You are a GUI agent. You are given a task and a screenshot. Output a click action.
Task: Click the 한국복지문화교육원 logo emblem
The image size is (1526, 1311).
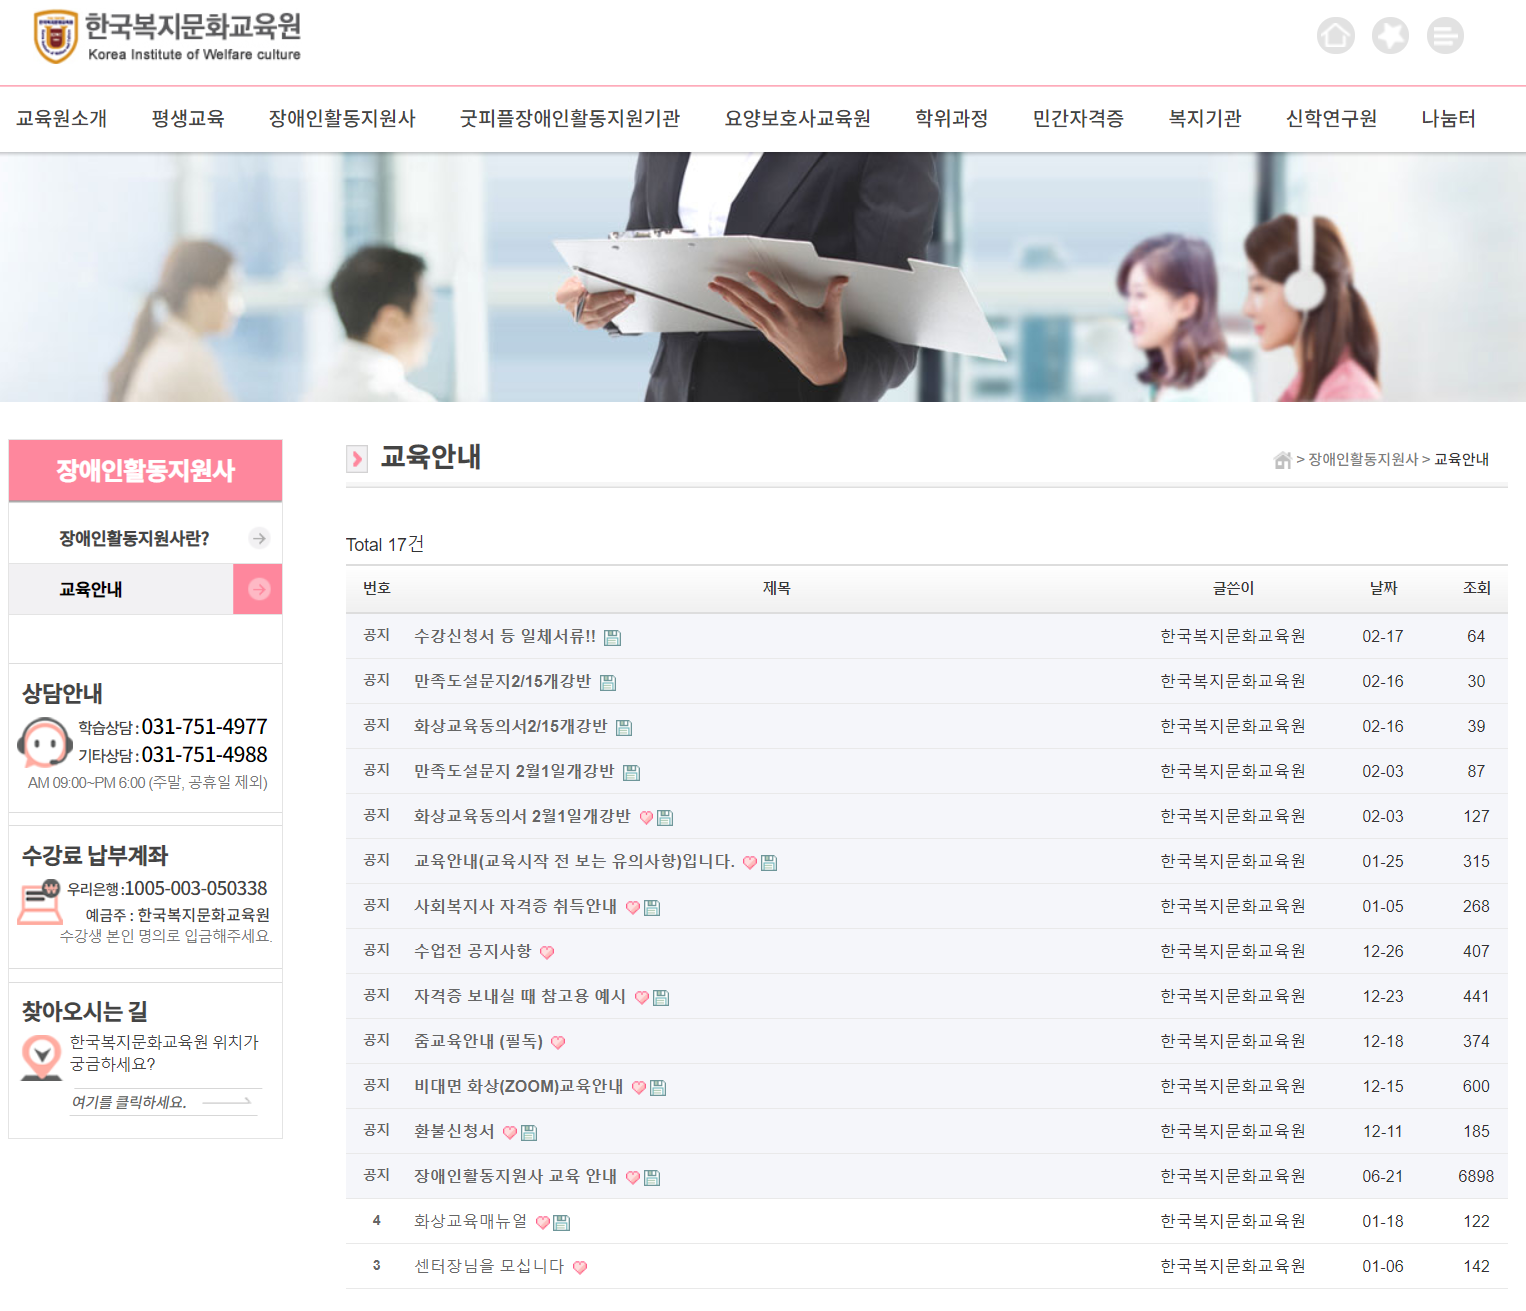click(56, 37)
